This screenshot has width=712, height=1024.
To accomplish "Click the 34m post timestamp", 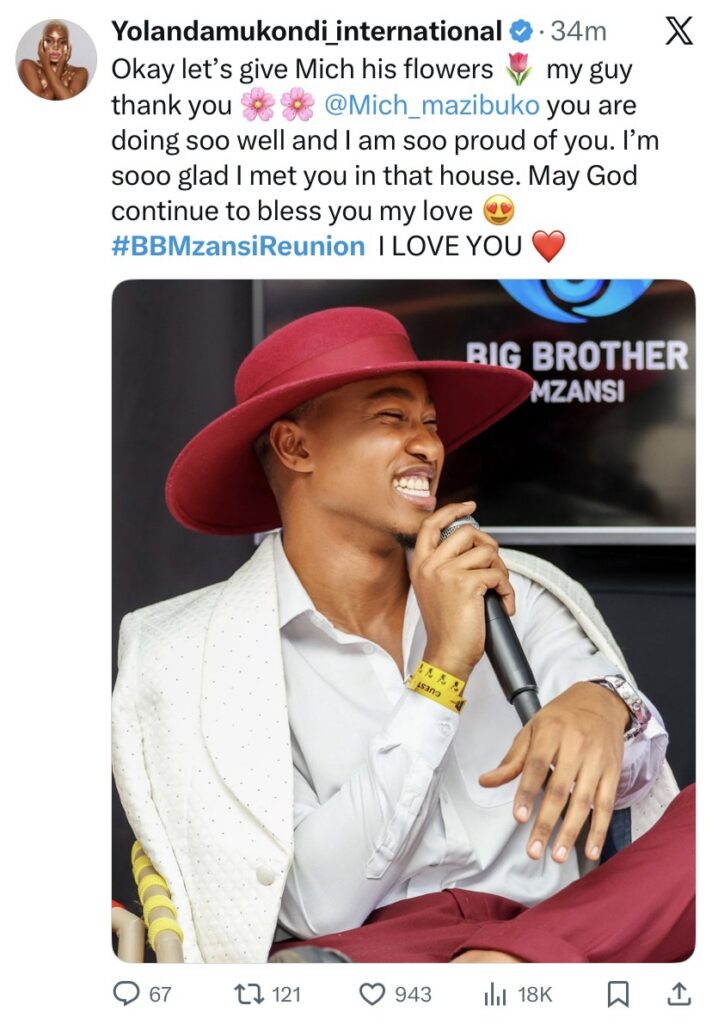I will click(x=579, y=32).
